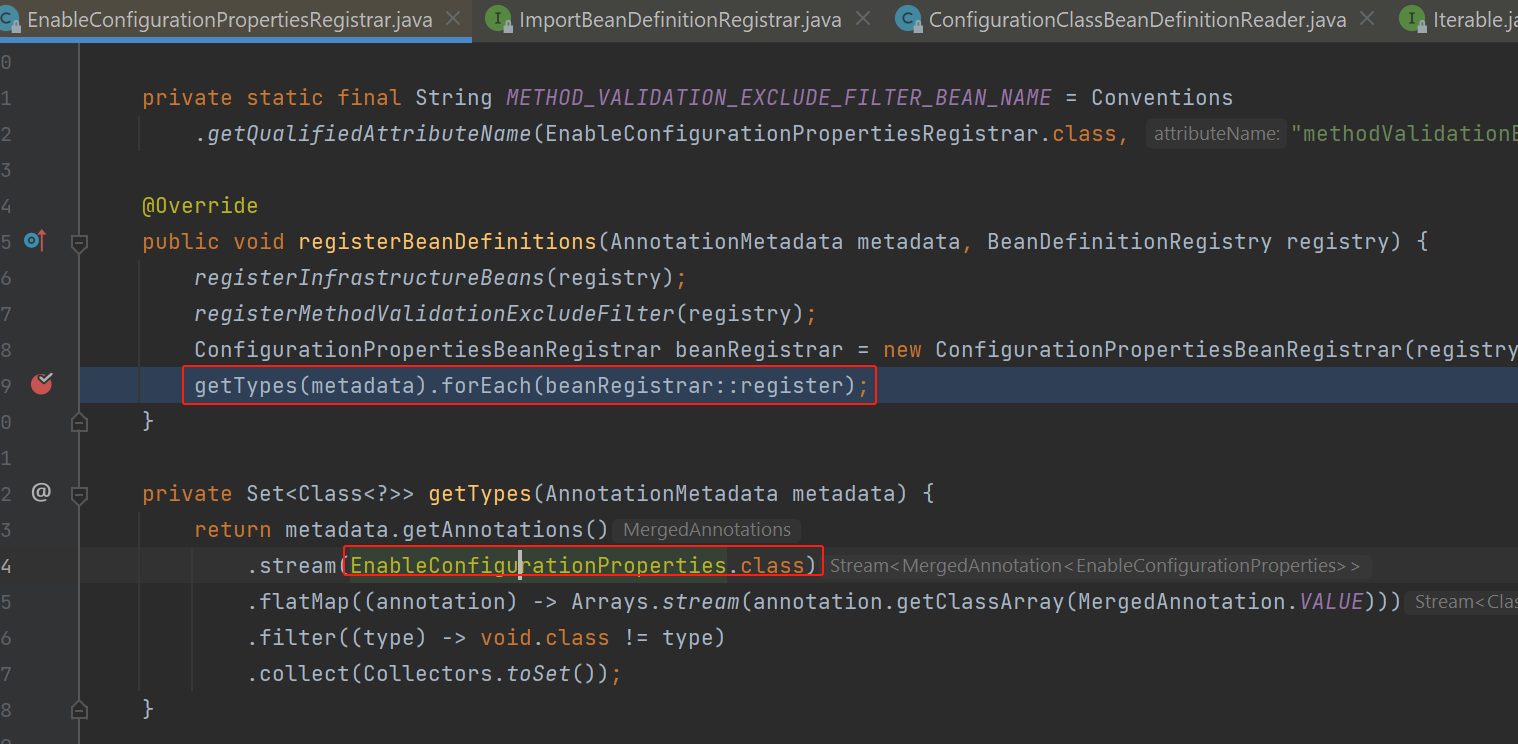Image resolution: width=1518 pixels, height=744 pixels.
Task: Click the BeanDefinitionRegistry parameter type
Action: [x=1129, y=242]
